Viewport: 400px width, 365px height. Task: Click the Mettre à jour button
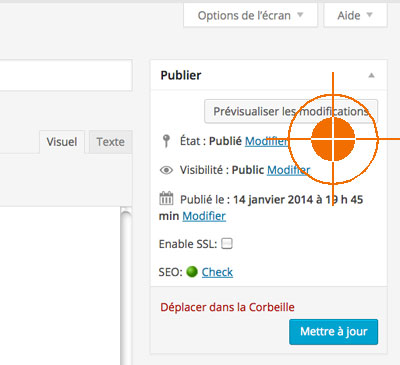pos(334,332)
